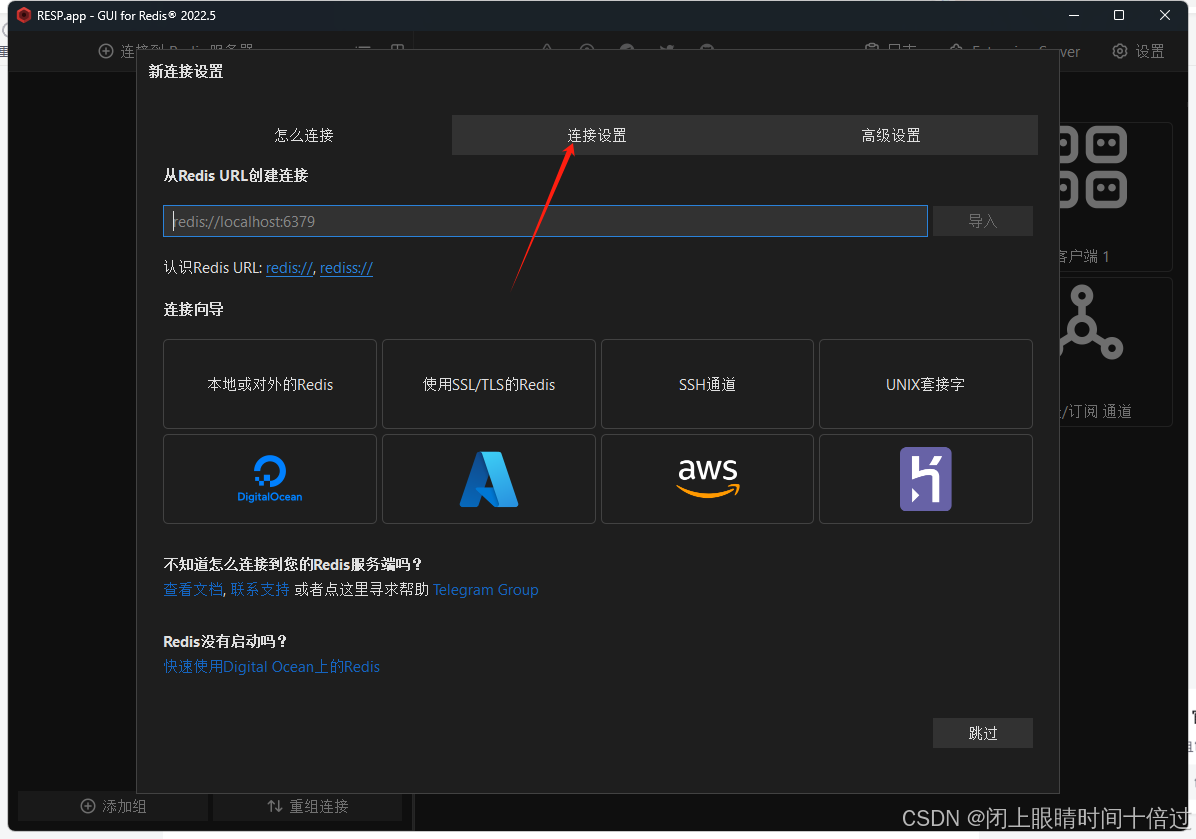
Task: Select the UNIX套接字 wizard option
Action: click(x=925, y=384)
